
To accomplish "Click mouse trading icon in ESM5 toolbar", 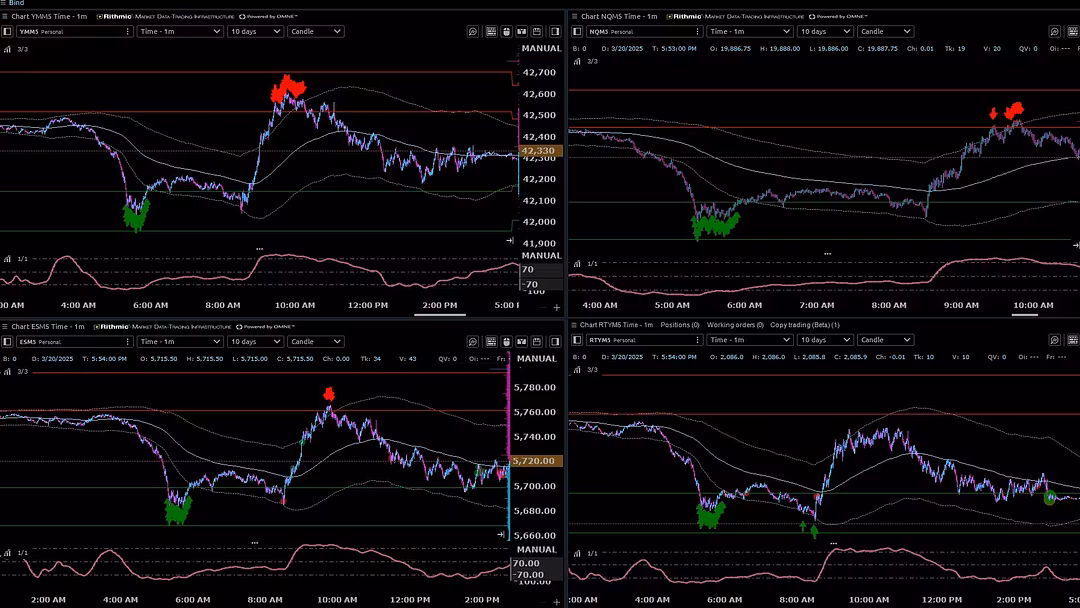I will (506, 342).
